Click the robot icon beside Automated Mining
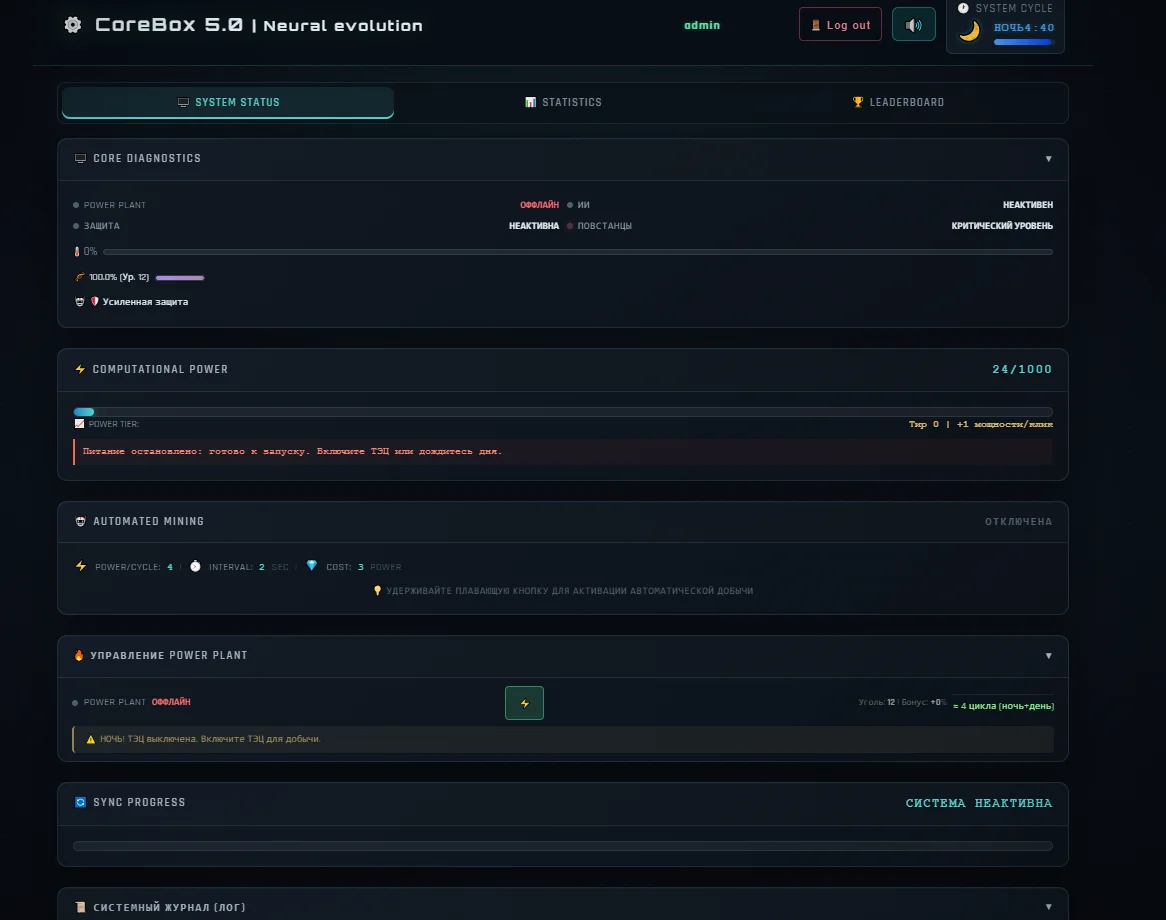This screenshot has width=1166, height=920. coord(80,521)
